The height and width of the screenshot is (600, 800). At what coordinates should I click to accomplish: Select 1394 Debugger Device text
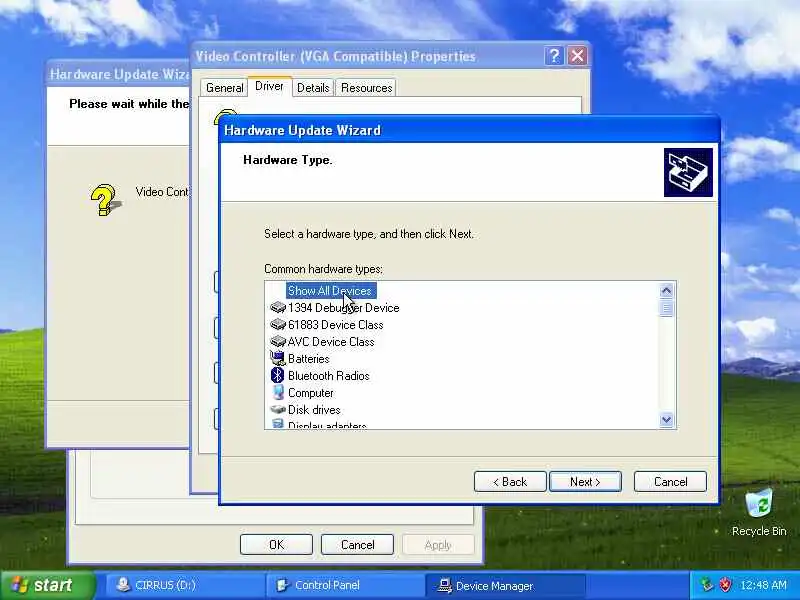pyautogui.click(x=343, y=308)
